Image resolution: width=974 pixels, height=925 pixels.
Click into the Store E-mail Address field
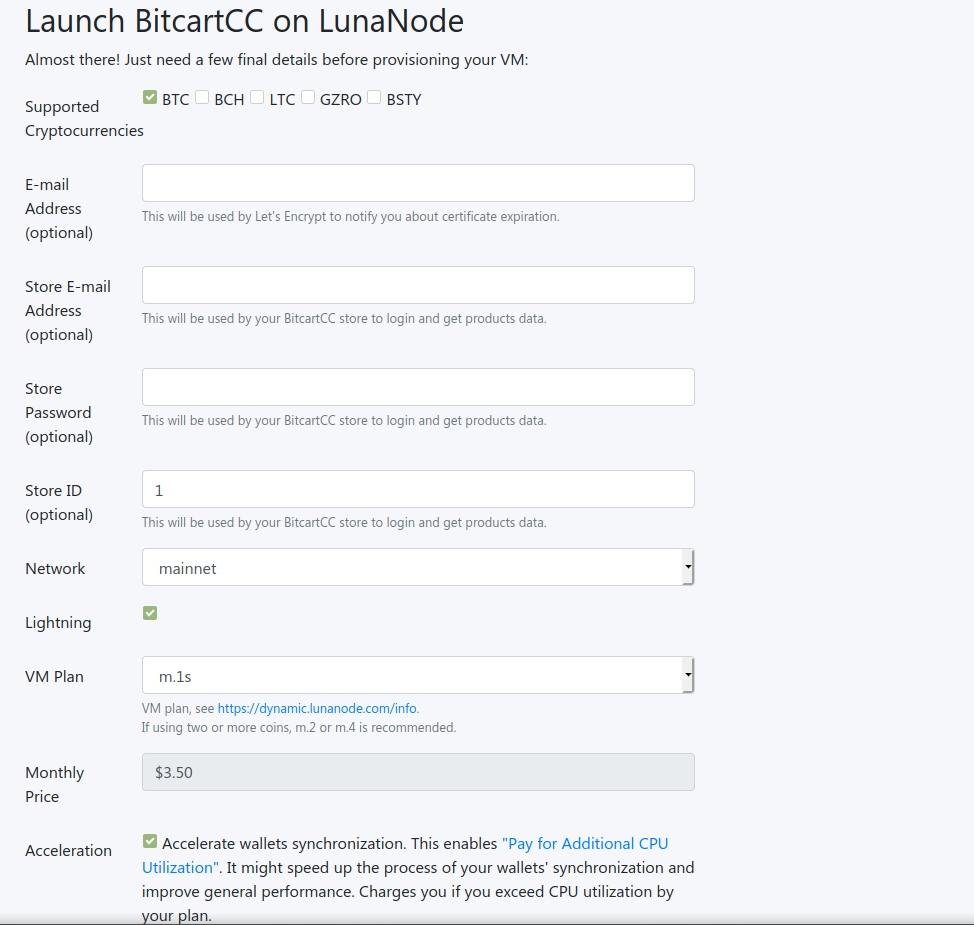point(418,285)
